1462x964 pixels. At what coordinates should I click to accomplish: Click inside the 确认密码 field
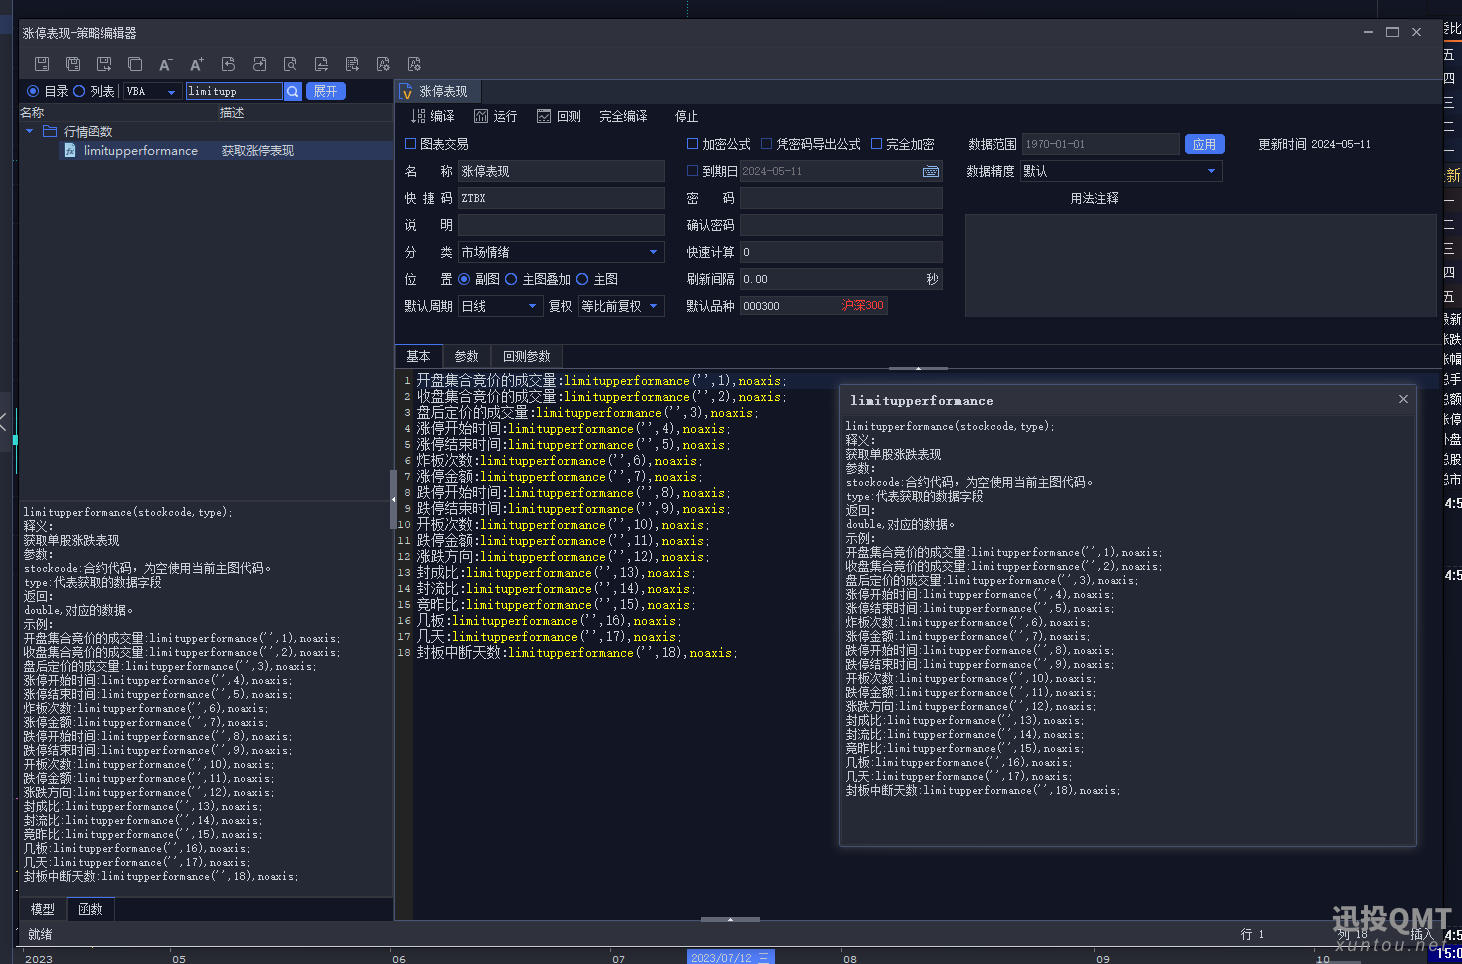tap(841, 225)
